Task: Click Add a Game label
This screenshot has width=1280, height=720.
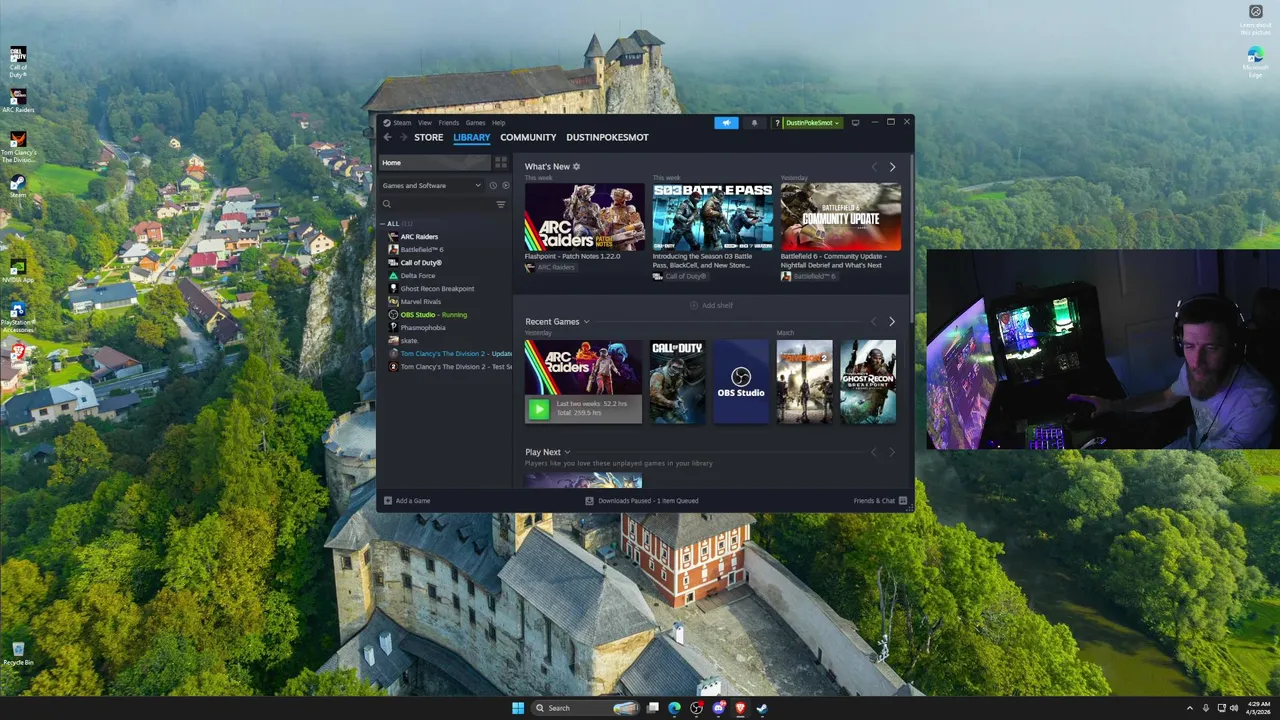Action: (413, 501)
